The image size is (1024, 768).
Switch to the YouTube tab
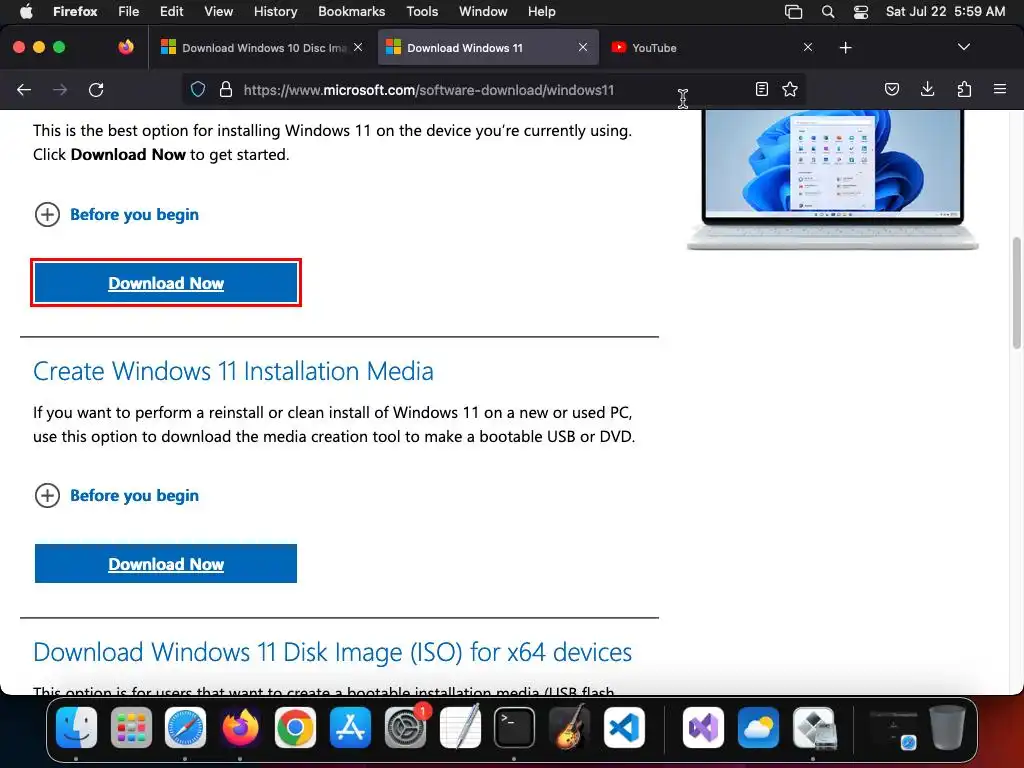click(x=712, y=48)
